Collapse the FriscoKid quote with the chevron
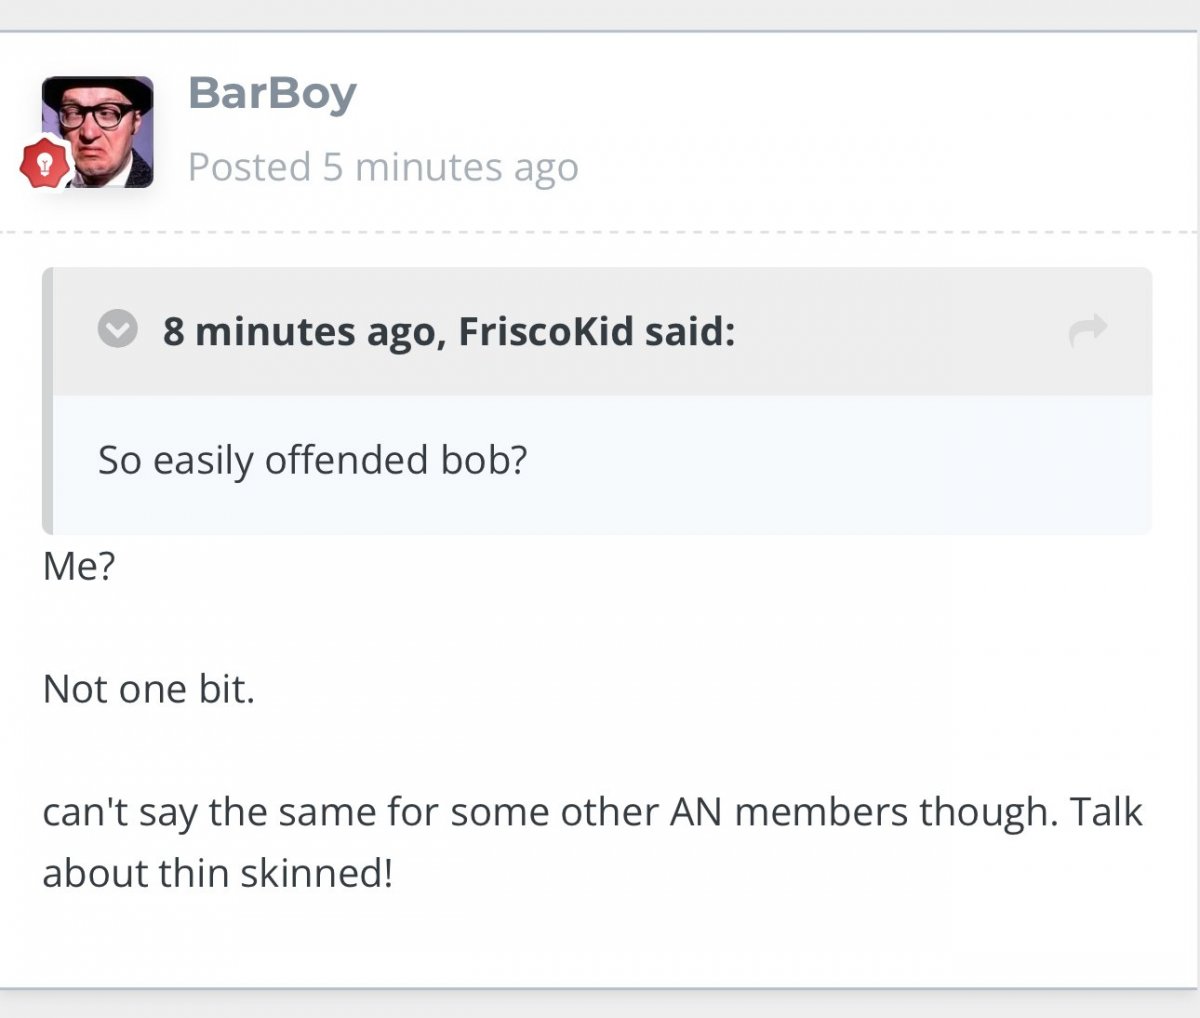1200x1018 pixels. (117, 328)
